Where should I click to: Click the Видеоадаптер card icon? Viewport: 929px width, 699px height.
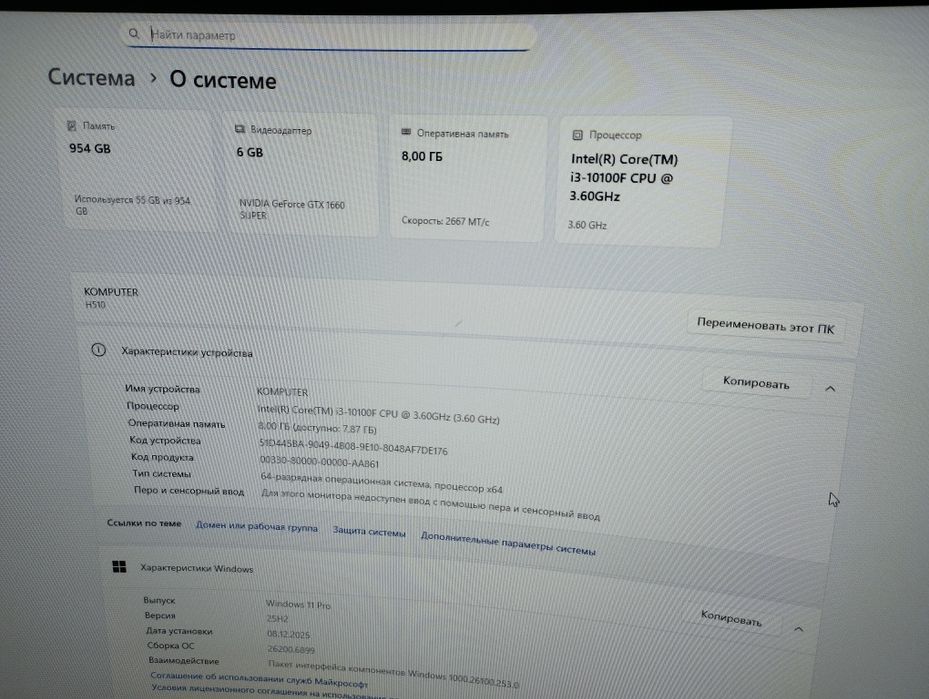[239, 129]
